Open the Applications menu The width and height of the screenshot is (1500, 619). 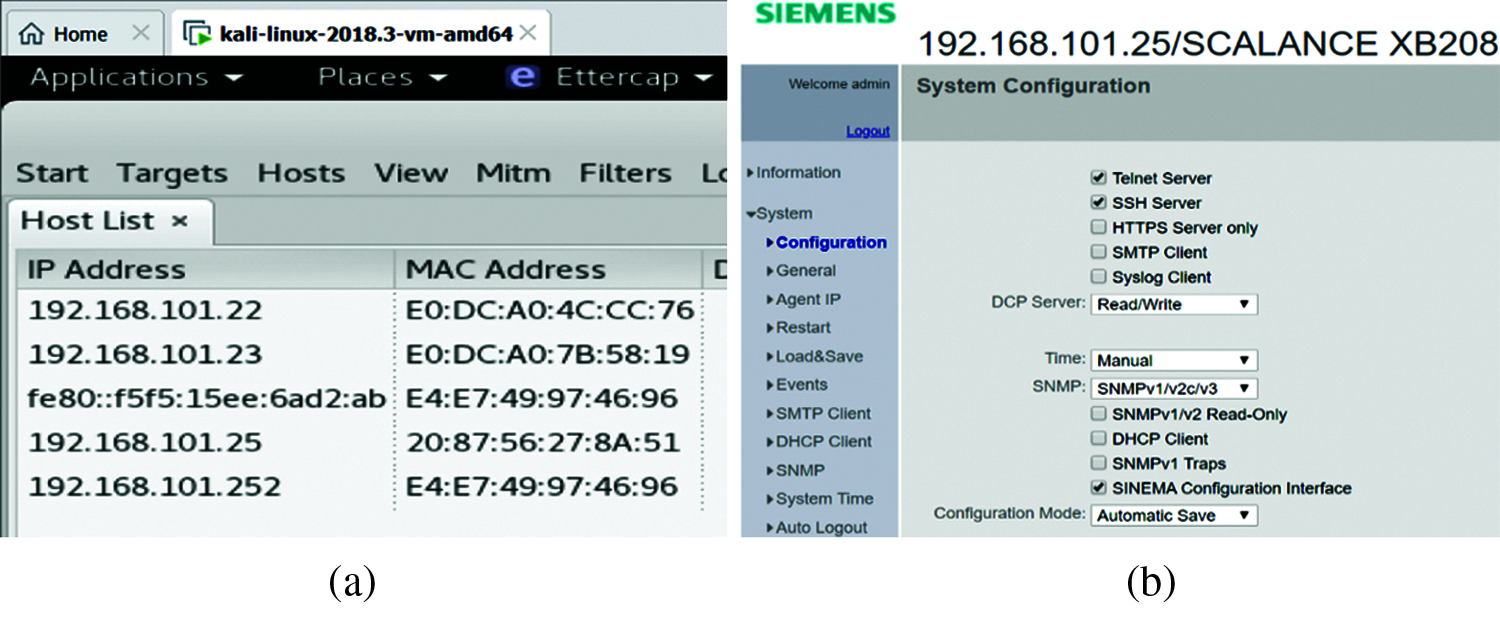pos(118,77)
